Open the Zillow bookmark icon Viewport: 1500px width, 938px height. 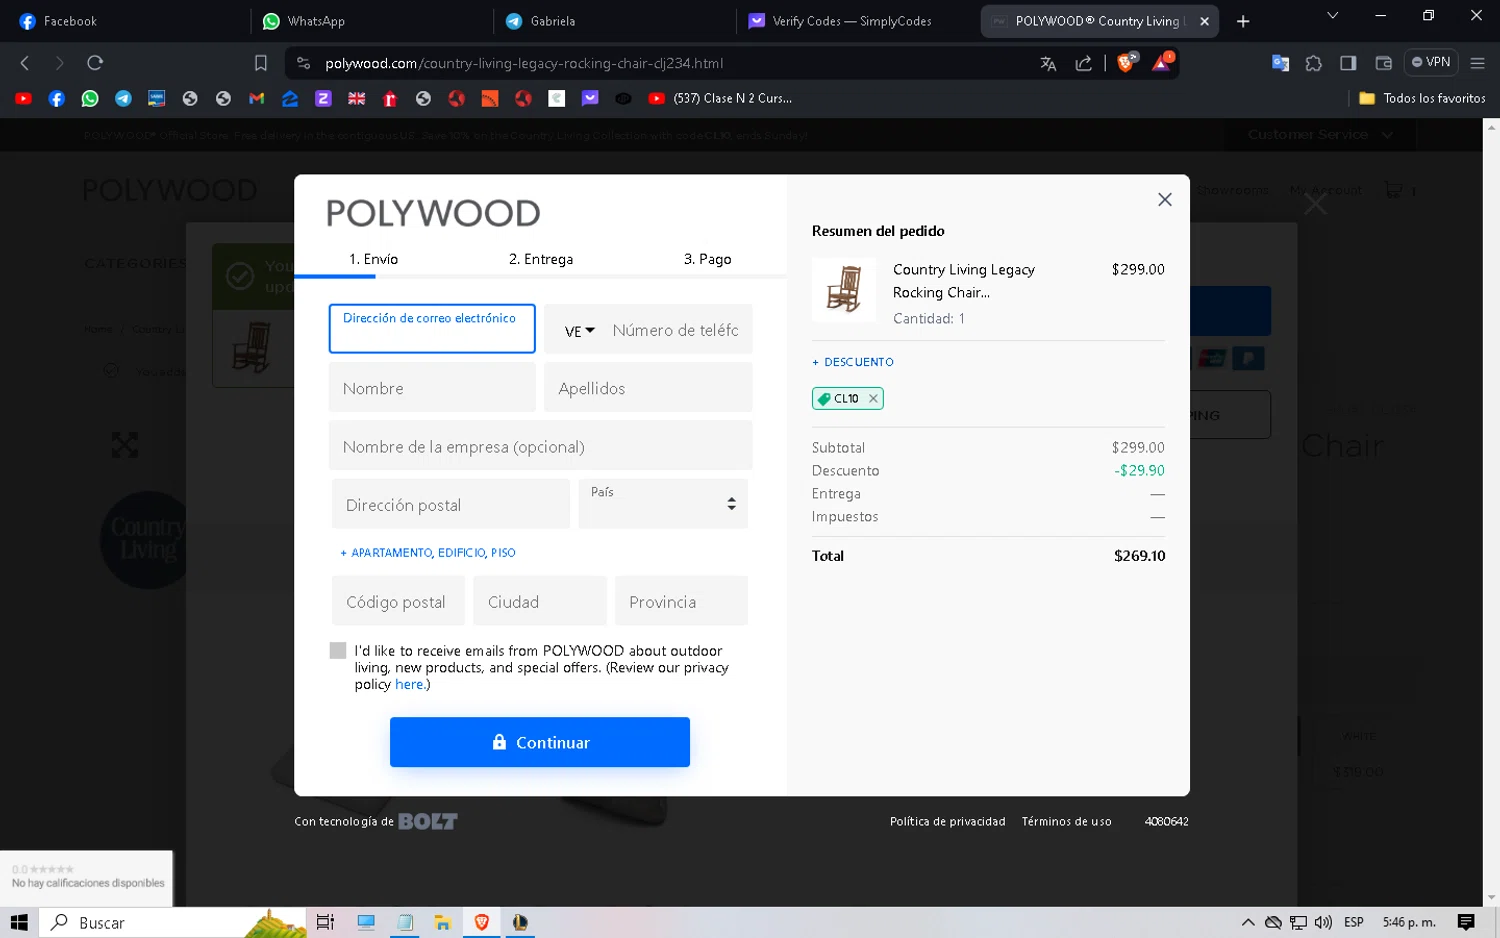coord(290,98)
